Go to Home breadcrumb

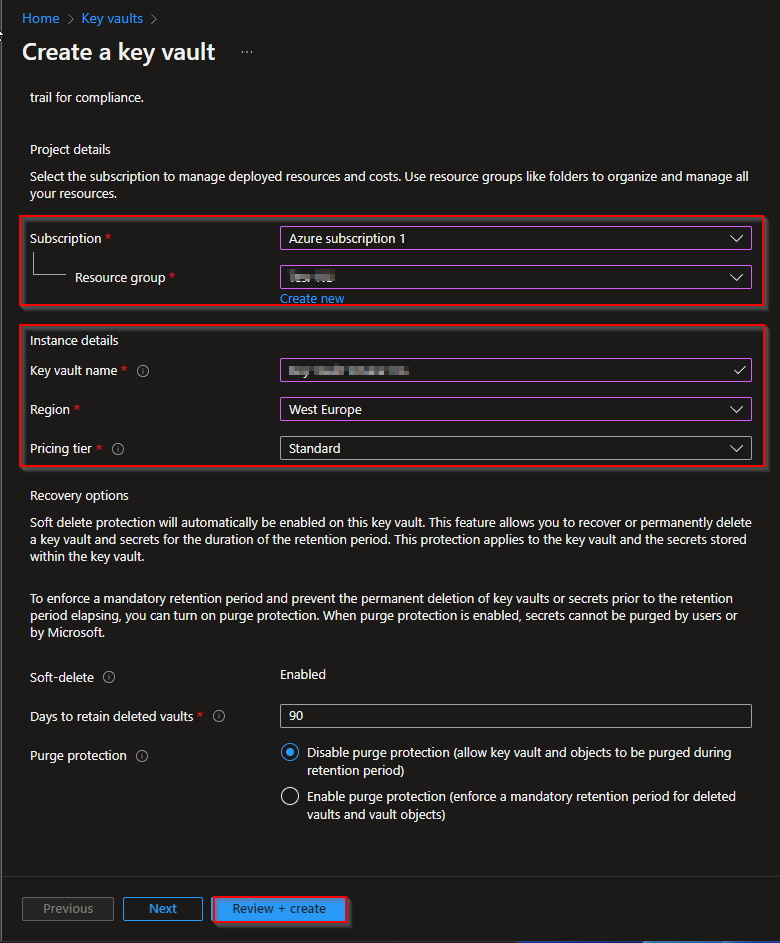pos(40,18)
